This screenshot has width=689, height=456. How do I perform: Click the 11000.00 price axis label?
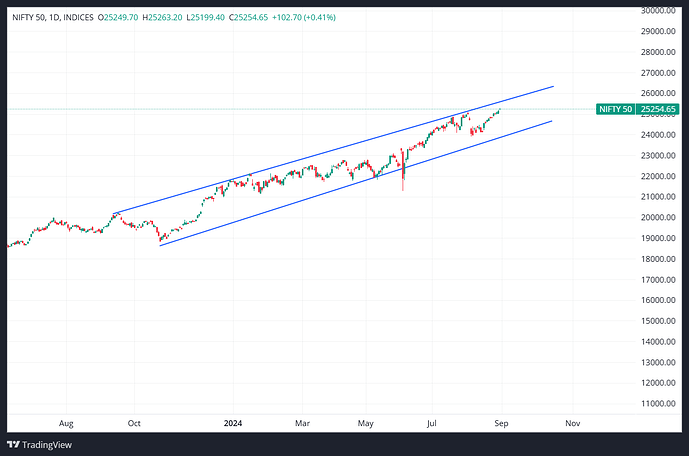(x=658, y=403)
